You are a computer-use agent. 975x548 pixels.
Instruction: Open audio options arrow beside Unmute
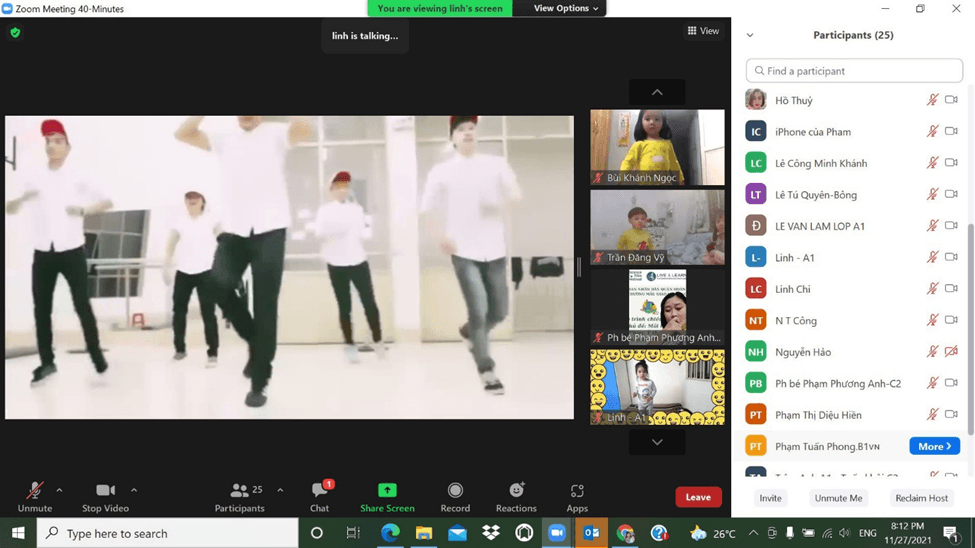[x=59, y=490]
